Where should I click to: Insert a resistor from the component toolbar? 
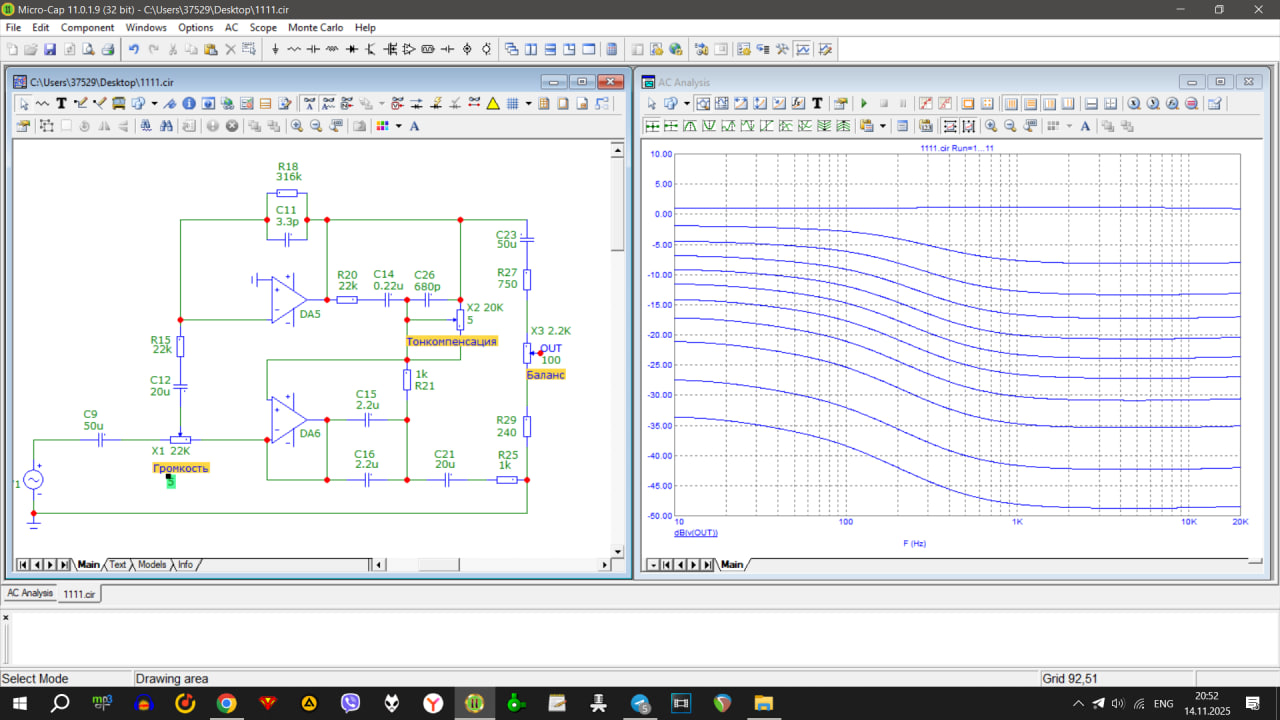point(294,49)
